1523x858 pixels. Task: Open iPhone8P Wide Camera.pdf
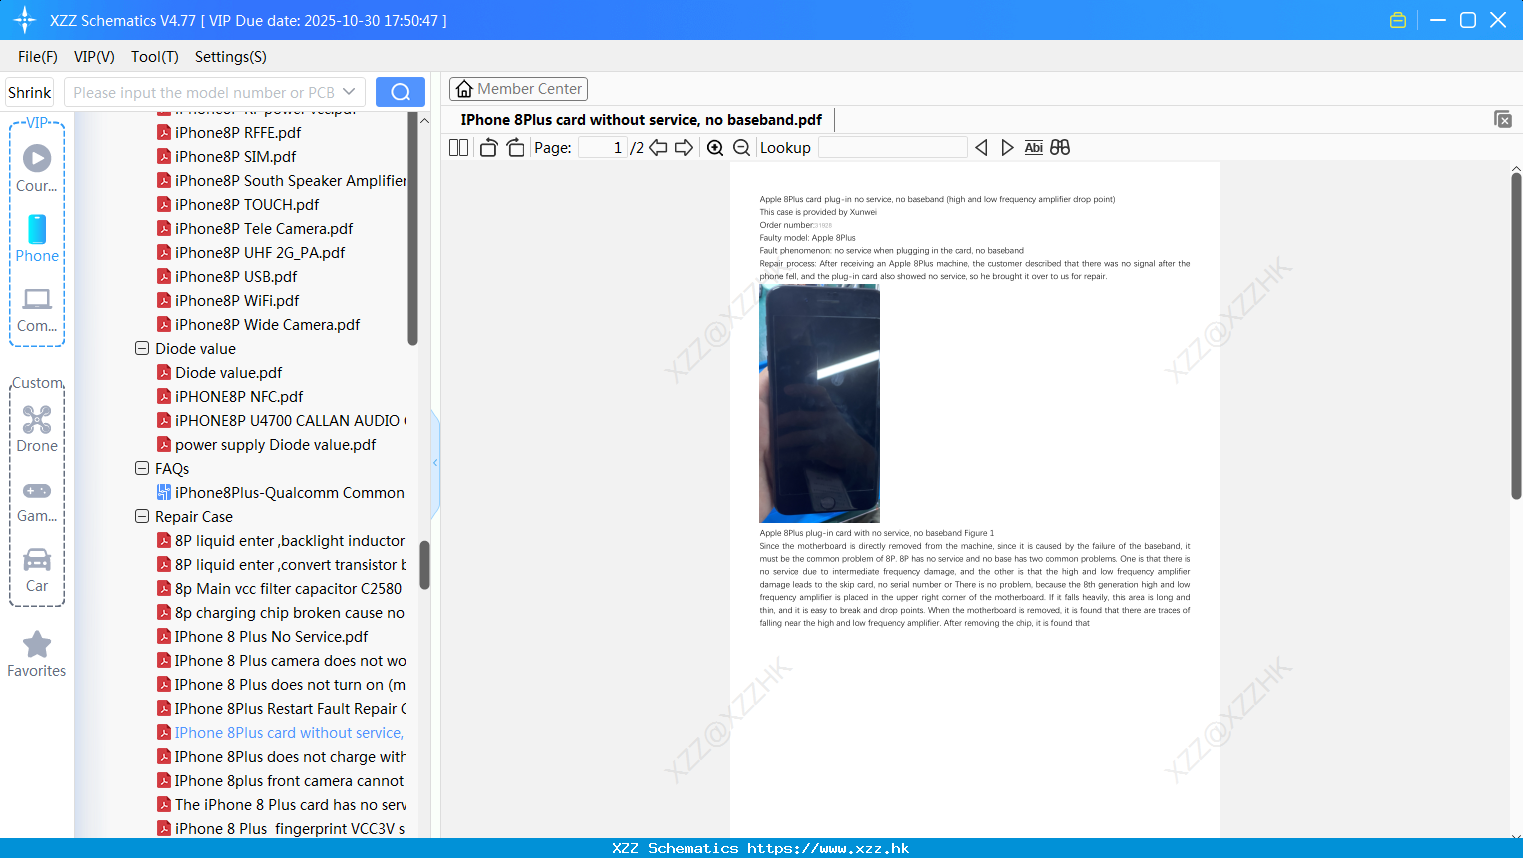point(267,324)
